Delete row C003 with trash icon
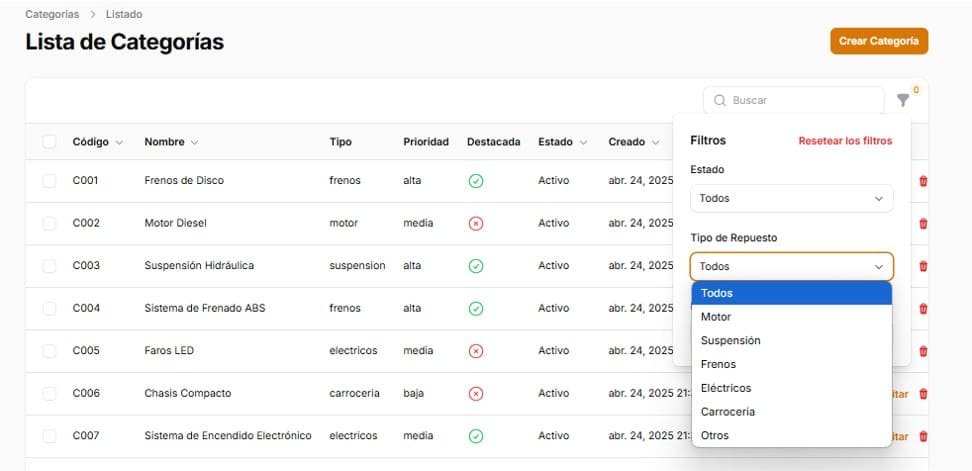 coord(923,266)
